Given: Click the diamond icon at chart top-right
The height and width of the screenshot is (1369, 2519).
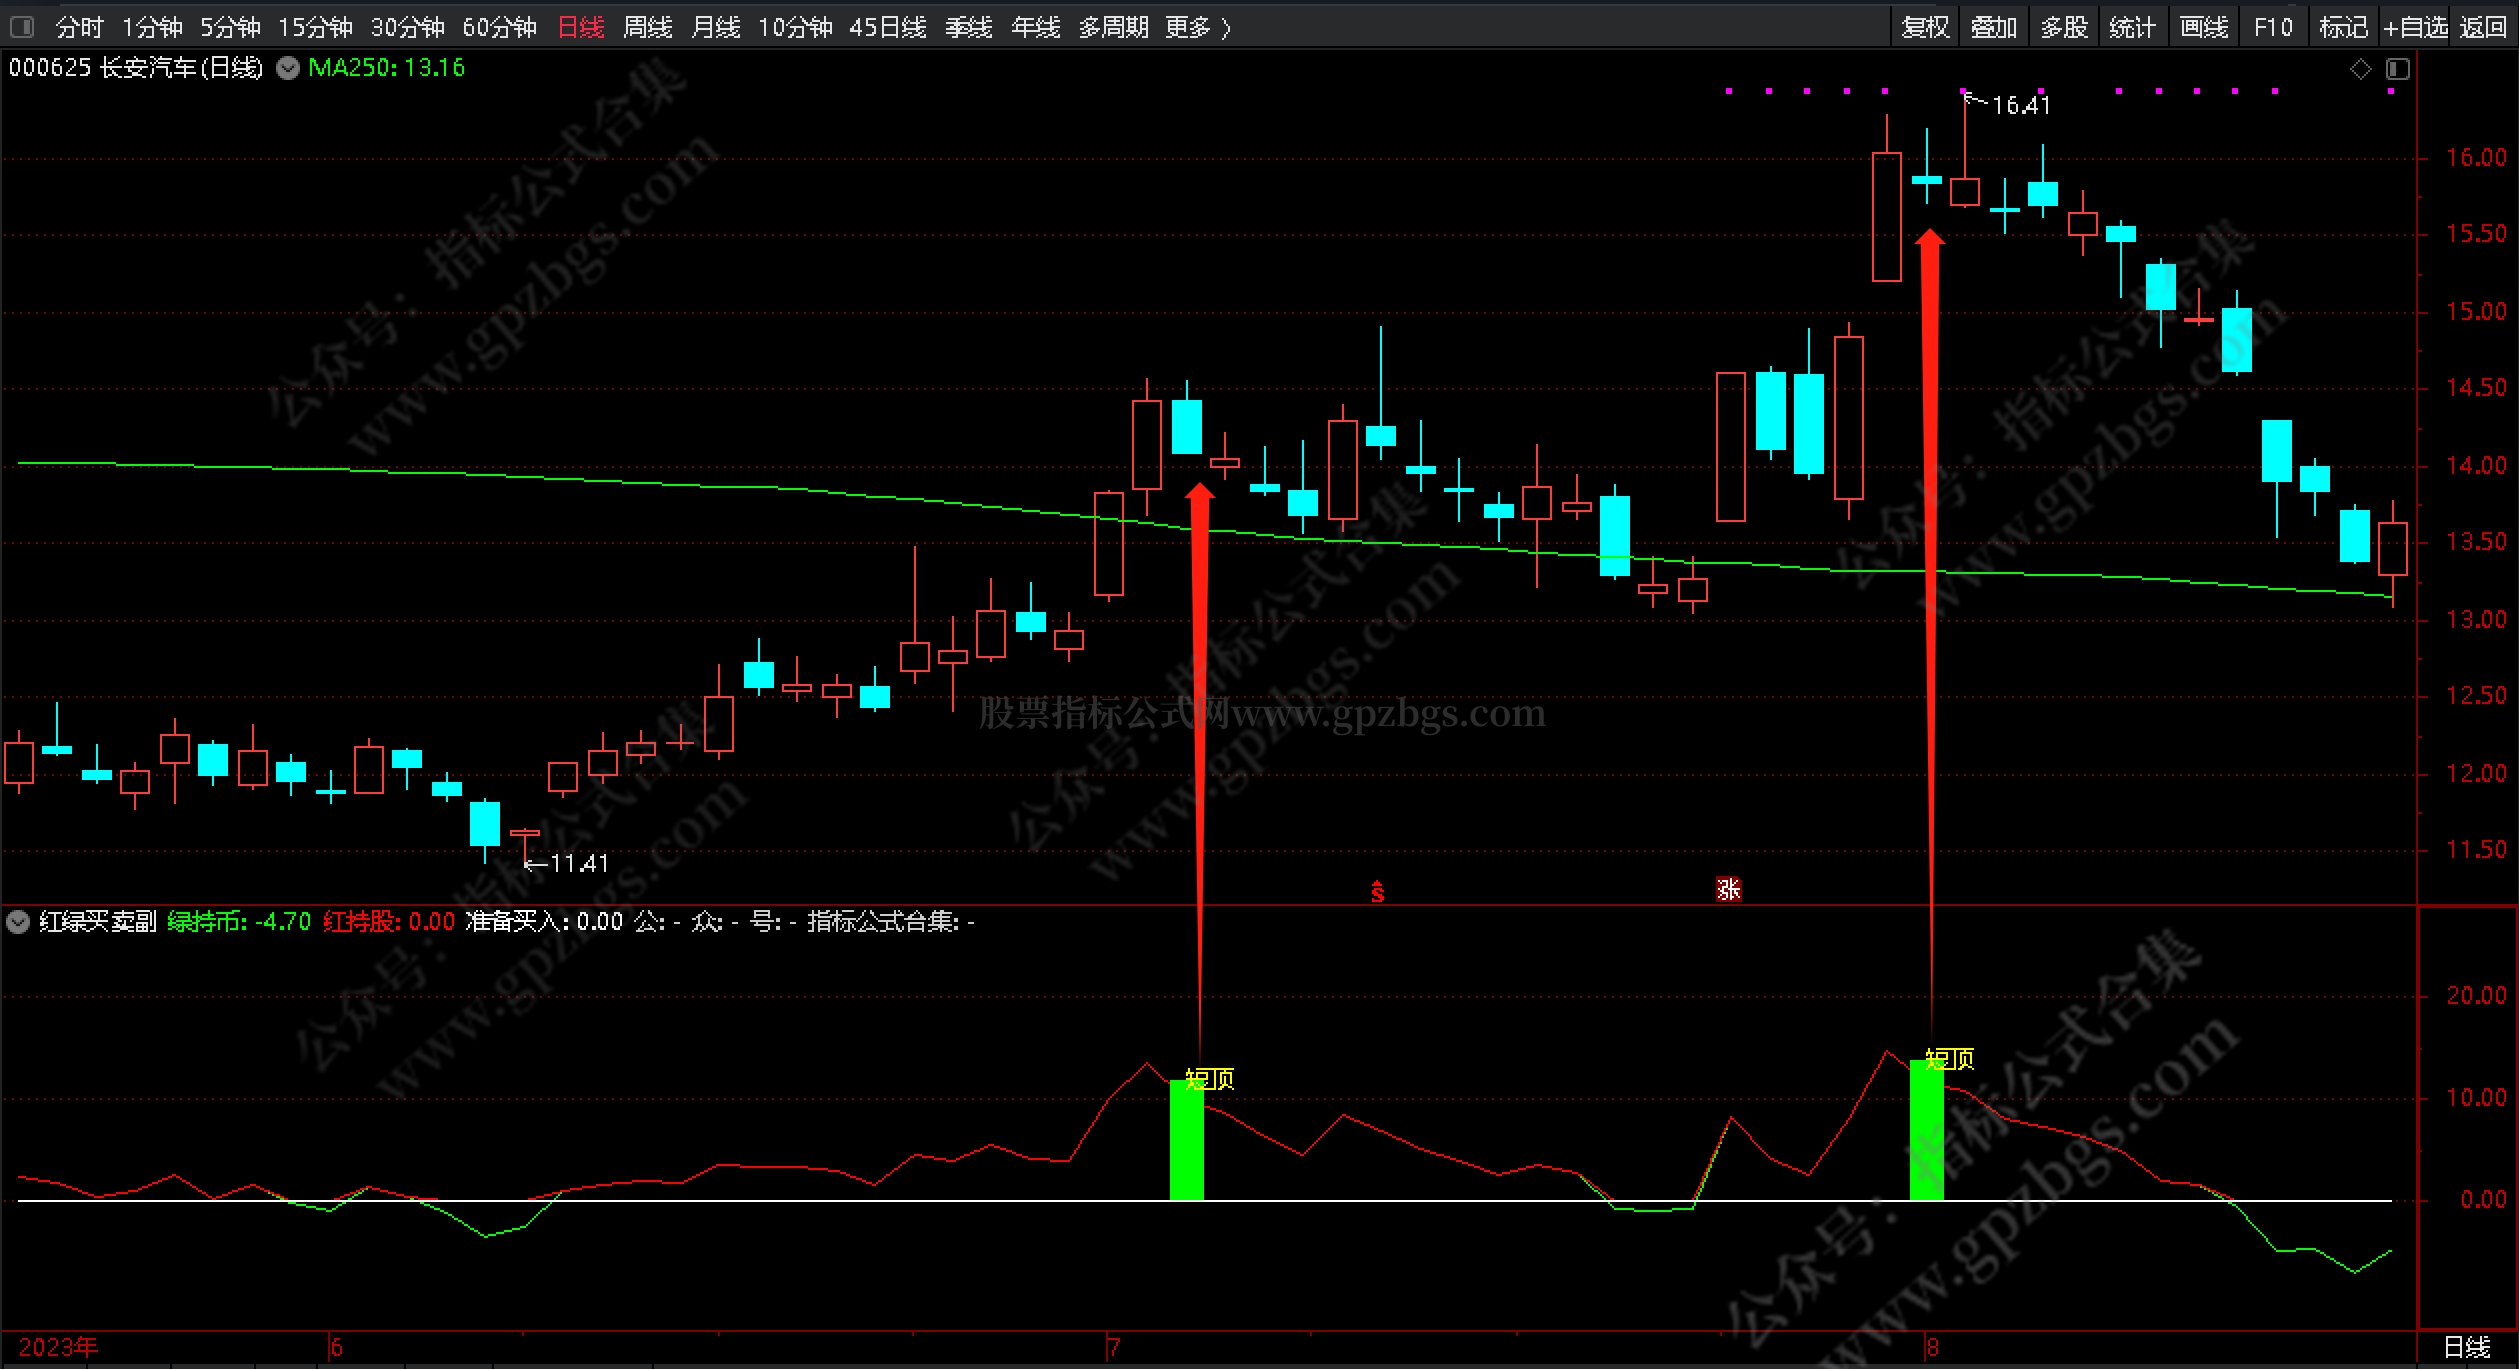Looking at the screenshot, I should click(2360, 69).
